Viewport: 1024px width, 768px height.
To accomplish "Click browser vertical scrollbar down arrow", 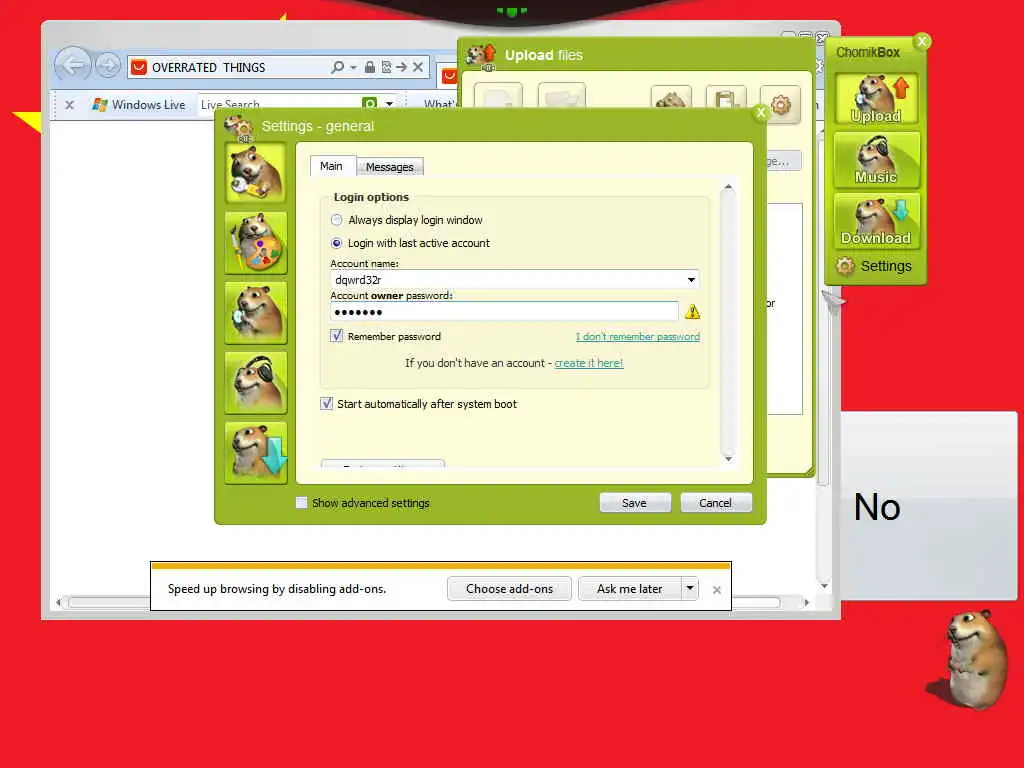I will (824, 586).
